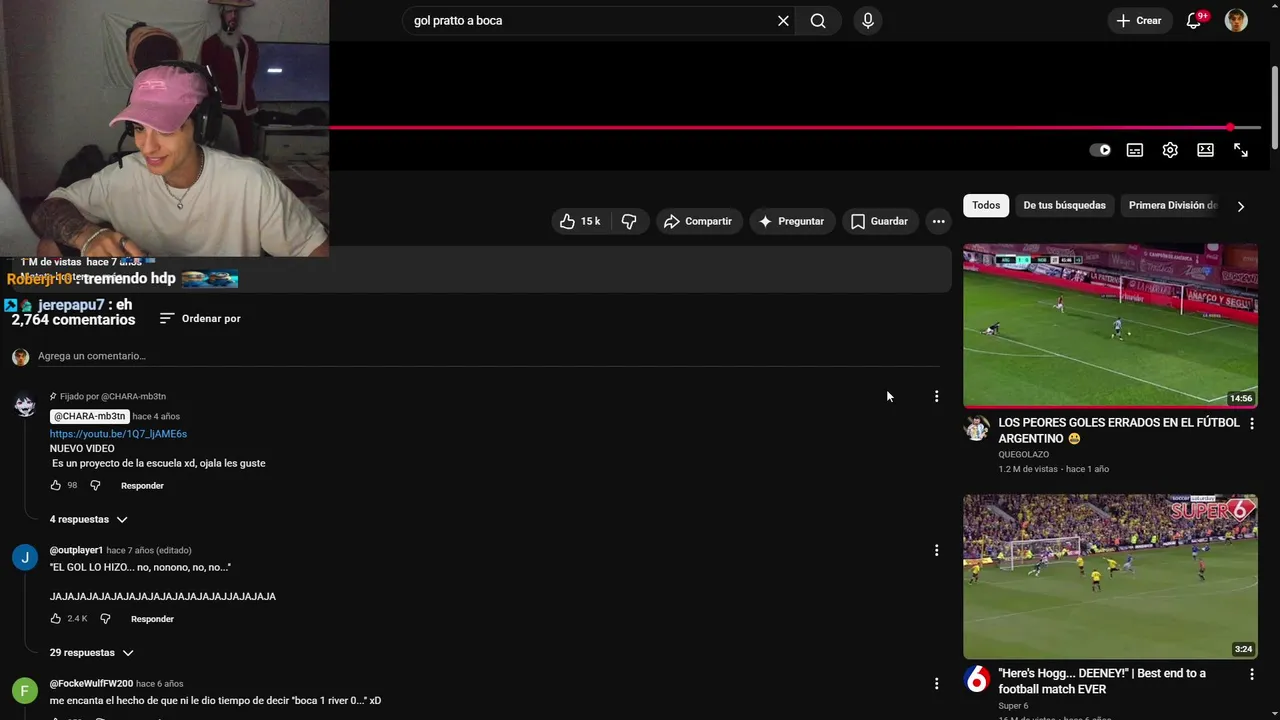Select the Primera División chip
Image resolution: width=1280 pixels, height=720 pixels.
[x=1172, y=205]
